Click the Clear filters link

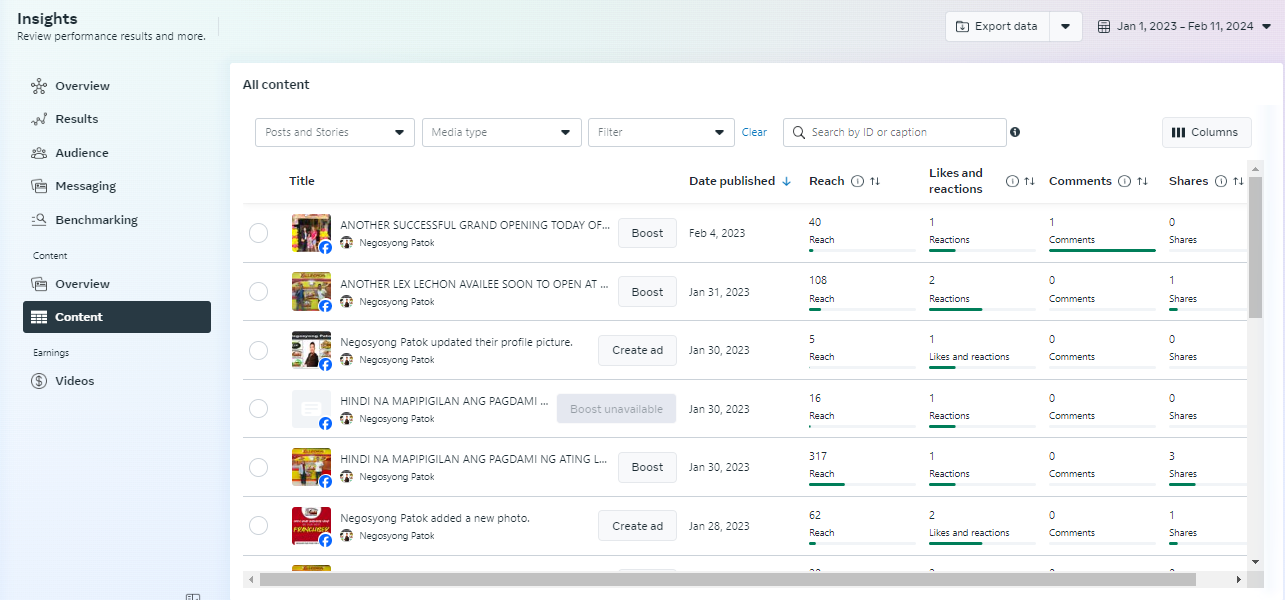(754, 132)
